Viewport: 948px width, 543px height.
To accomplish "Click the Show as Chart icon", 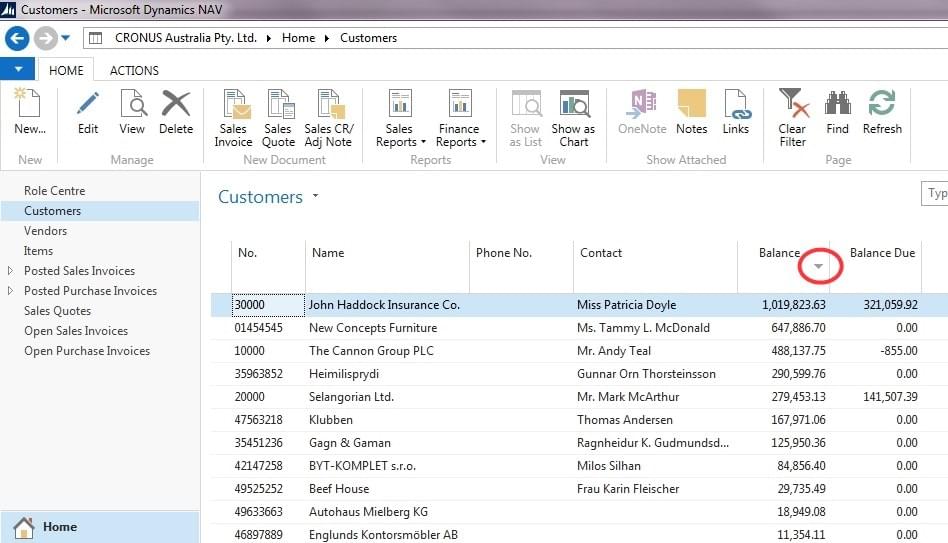I will point(574,103).
